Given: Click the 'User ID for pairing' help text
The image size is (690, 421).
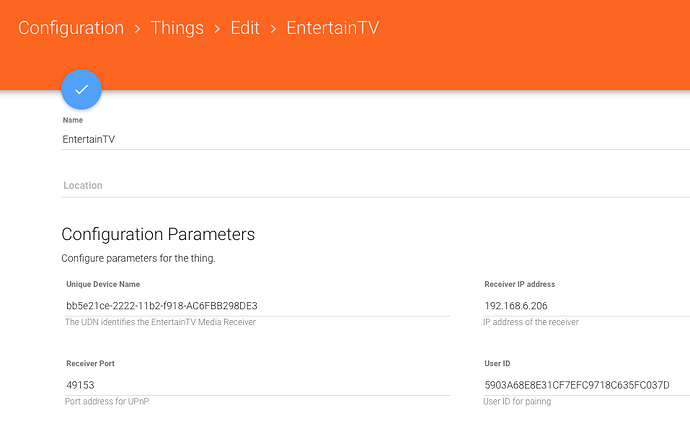Looking at the screenshot, I should 516,401.
